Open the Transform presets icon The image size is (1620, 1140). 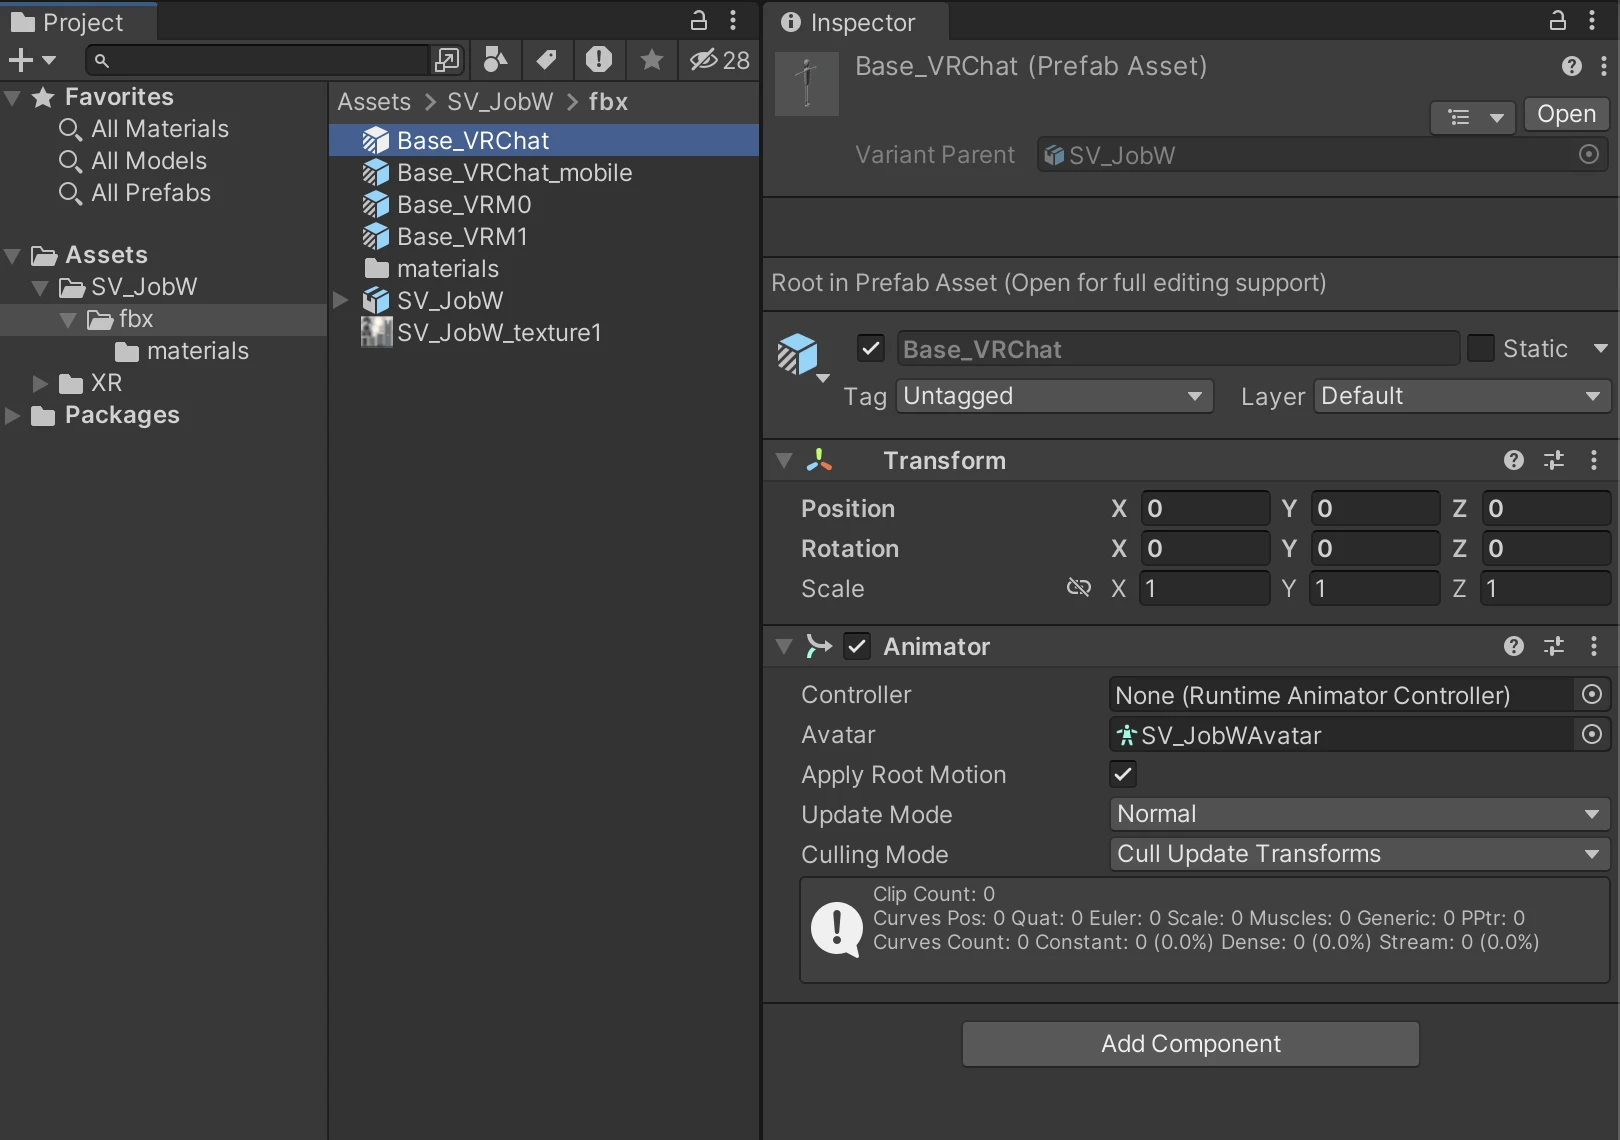(x=1554, y=460)
